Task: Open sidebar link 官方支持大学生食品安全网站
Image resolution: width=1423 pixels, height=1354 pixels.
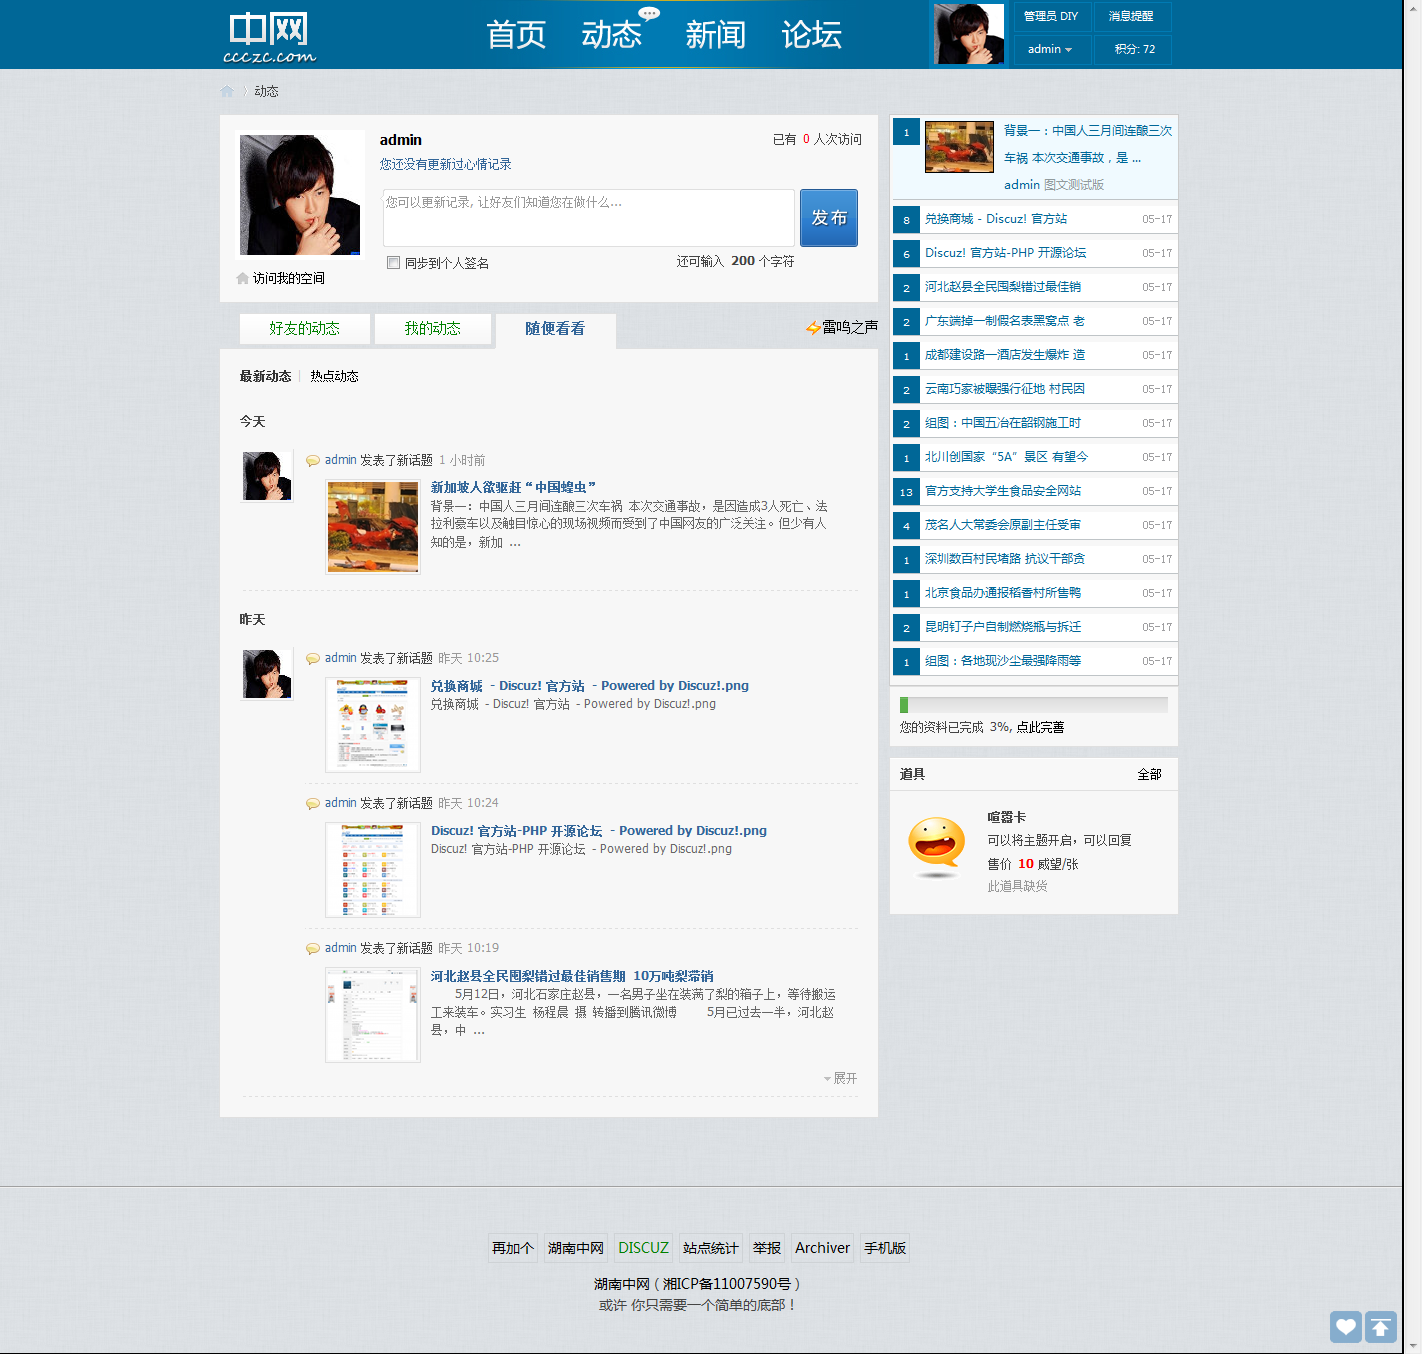Action: 1003,491
